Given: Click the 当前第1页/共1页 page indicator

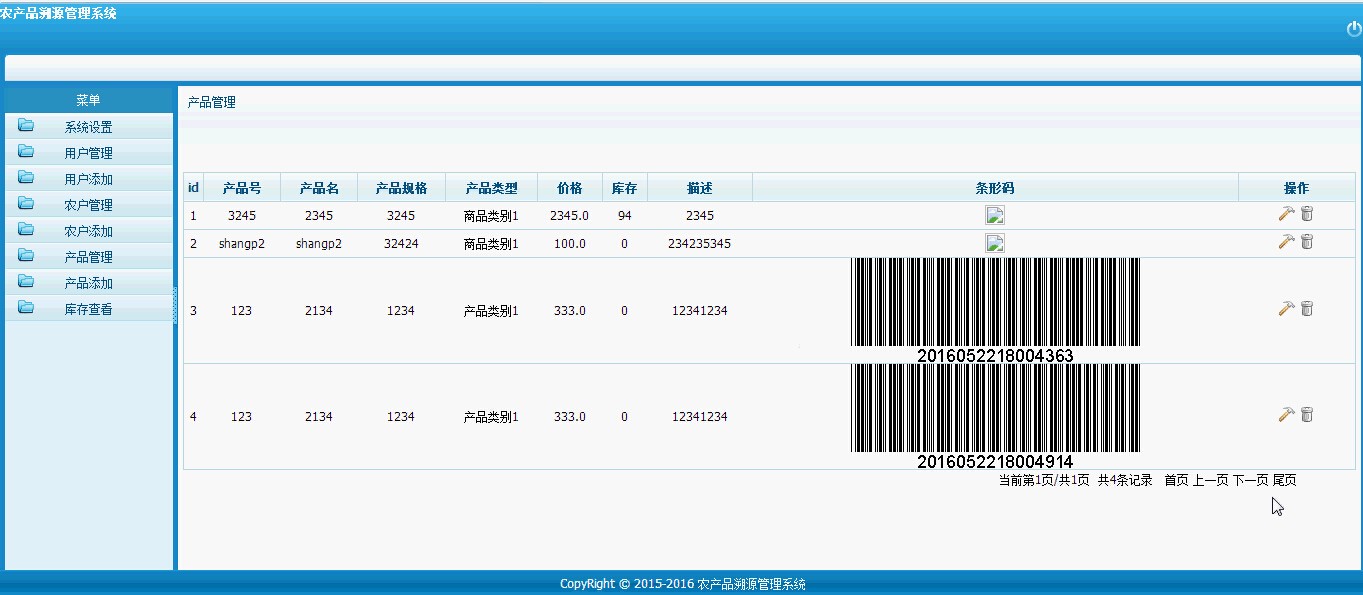Looking at the screenshot, I should coord(1044,480).
